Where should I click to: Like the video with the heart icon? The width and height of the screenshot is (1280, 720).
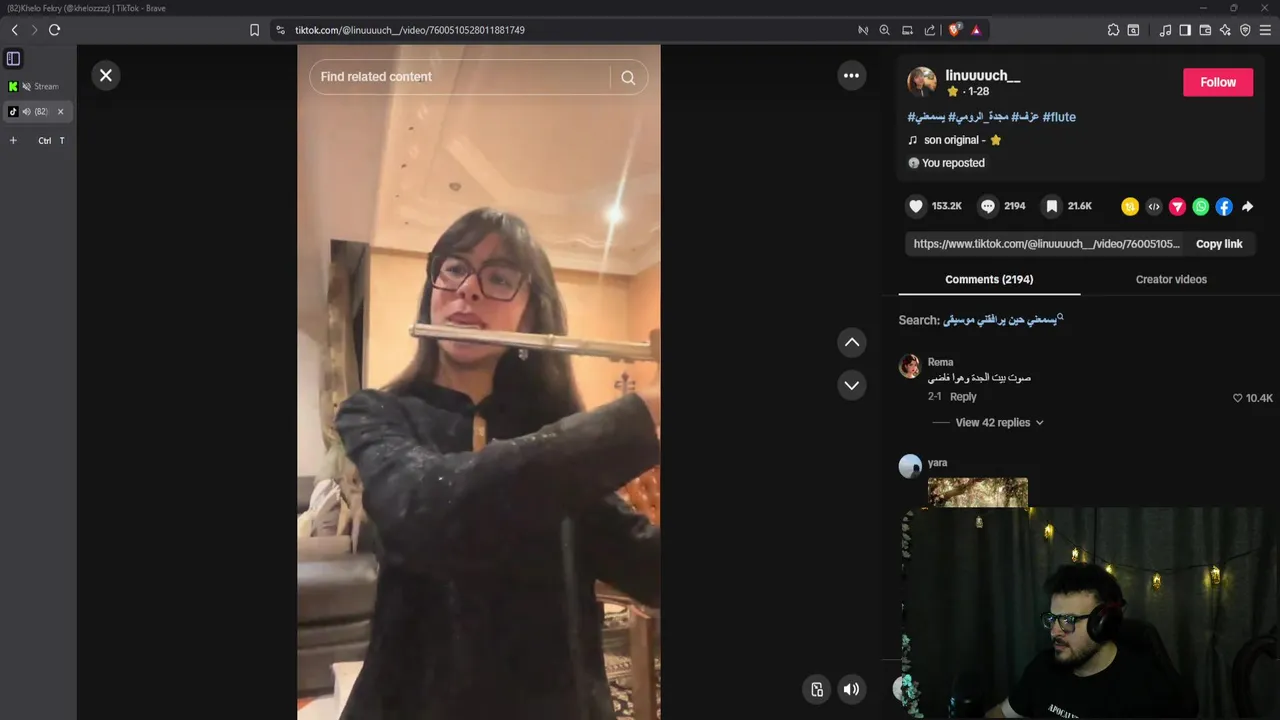(x=915, y=206)
